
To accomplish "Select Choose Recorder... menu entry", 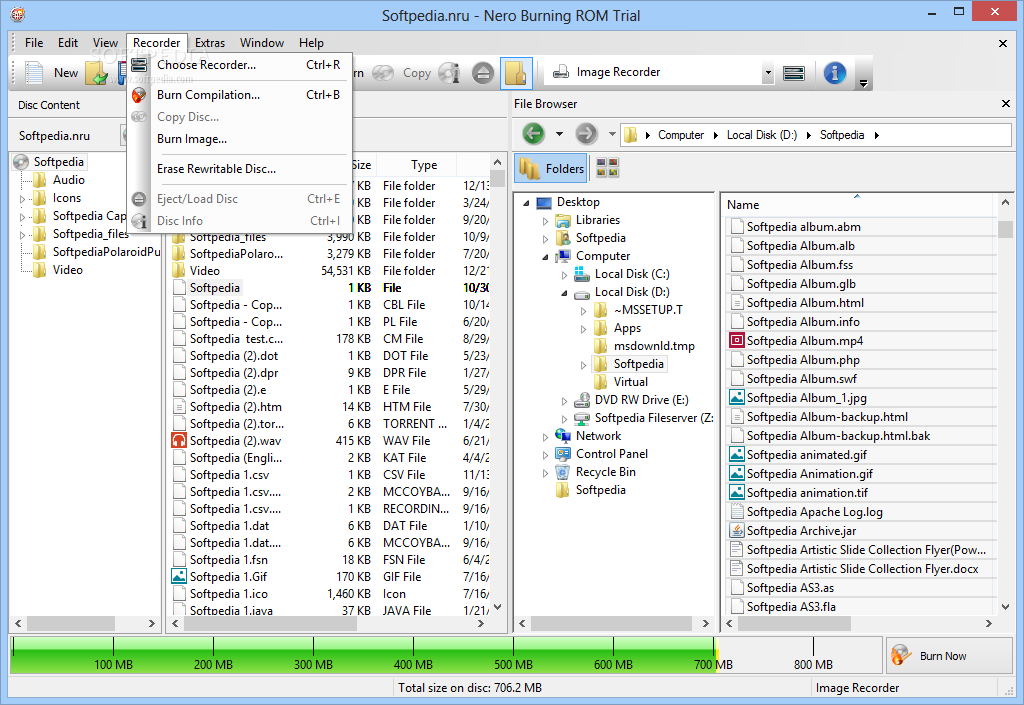I will point(240,65).
